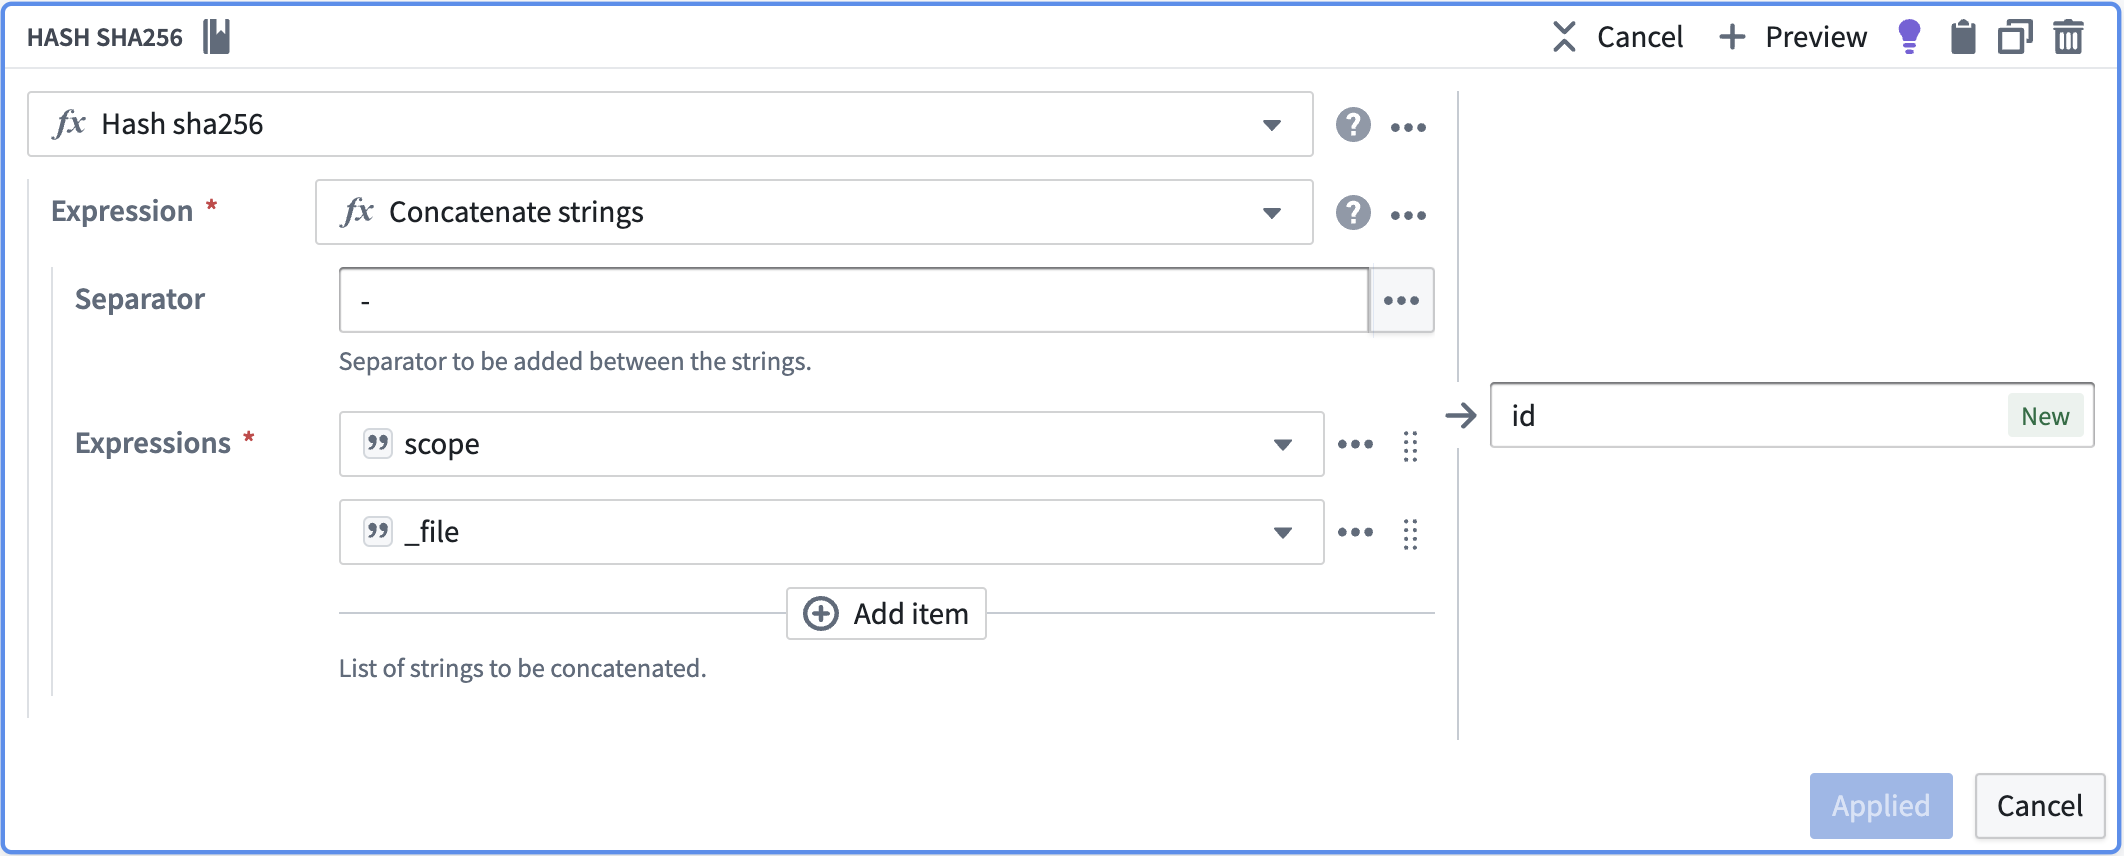Open more options for Separator field
This screenshot has width=2124, height=856.
click(1401, 300)
